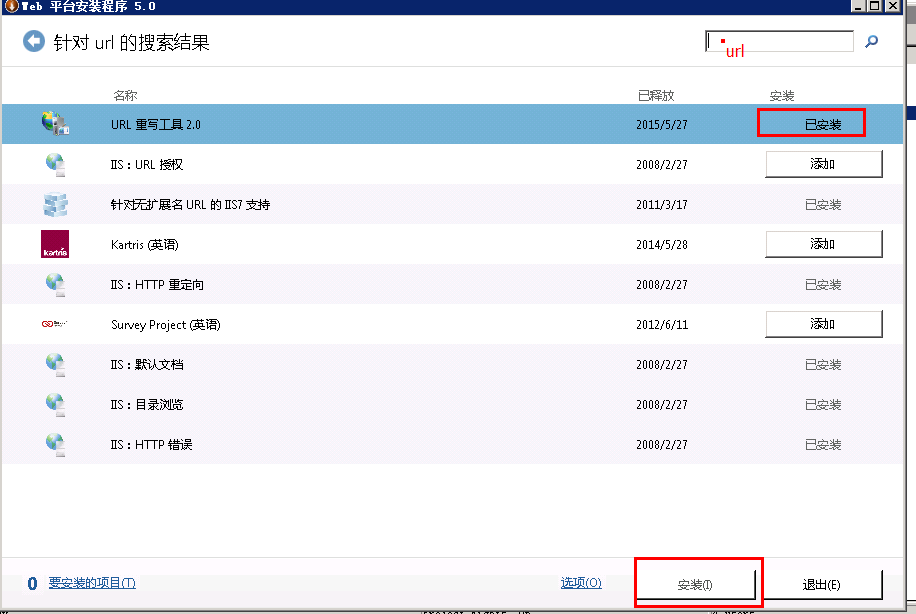Click the 名称 column header

click(x=126, y=95)
